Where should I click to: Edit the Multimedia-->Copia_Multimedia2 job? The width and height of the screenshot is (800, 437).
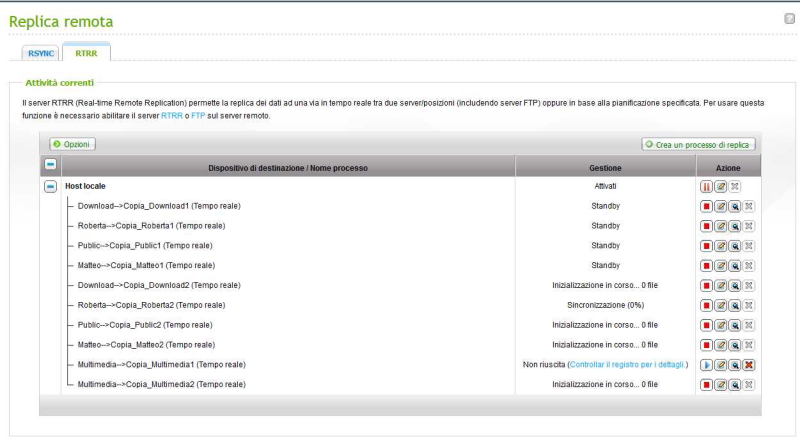[720, 385]
